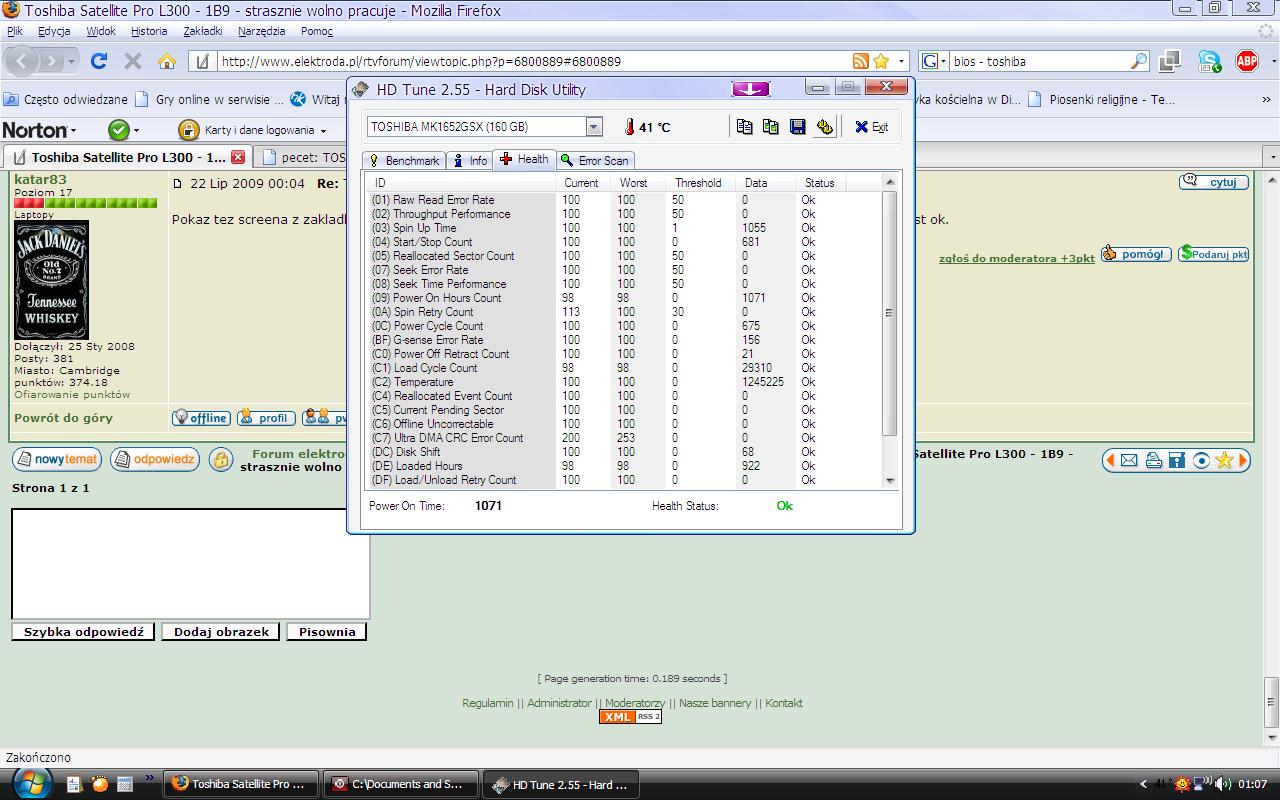This screenshot has width=1280, height=800.
Task: Click the purple download arrow in HD Tune title bar
Action: 750,89
